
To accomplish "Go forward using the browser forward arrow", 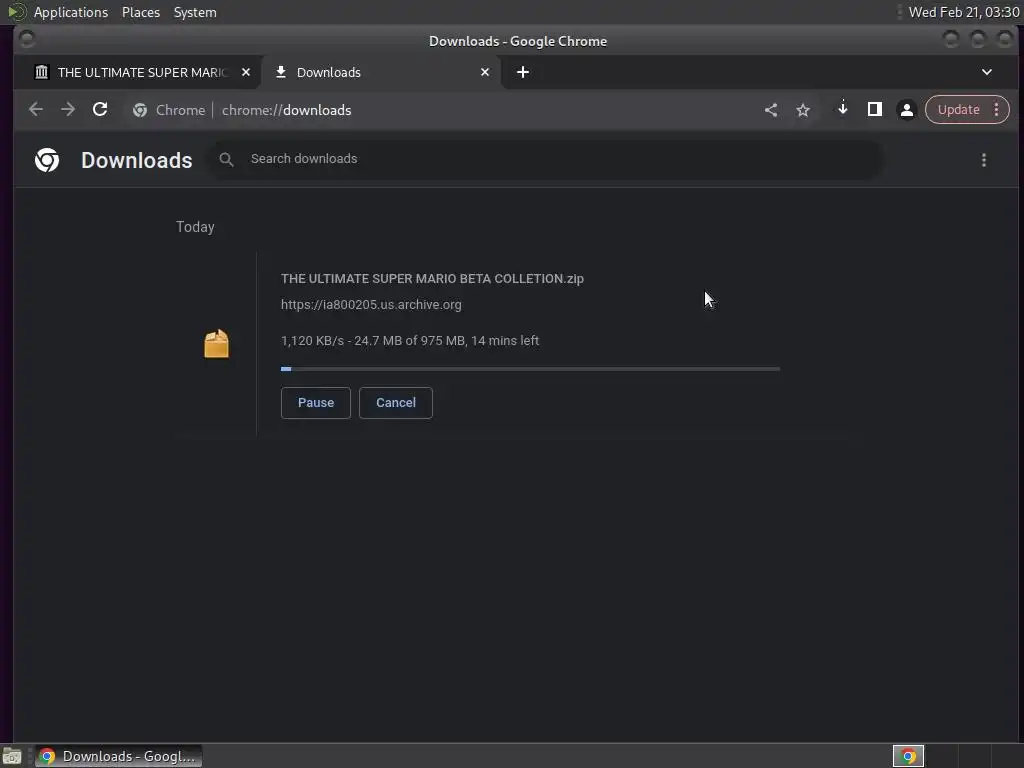I will (x=68, y=110).
